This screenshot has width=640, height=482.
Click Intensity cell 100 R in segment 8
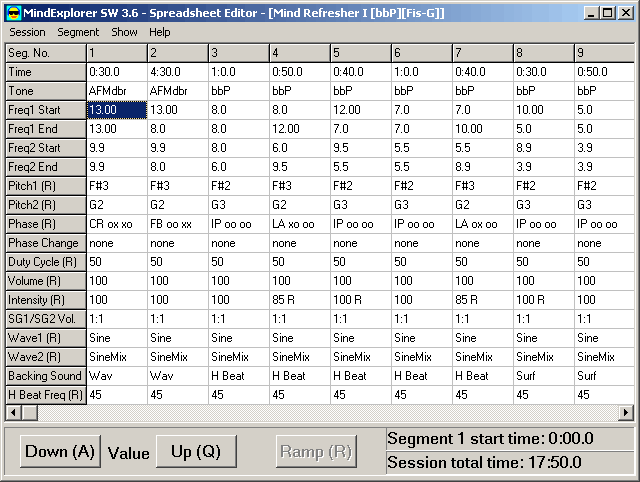(x=544, y=300)
